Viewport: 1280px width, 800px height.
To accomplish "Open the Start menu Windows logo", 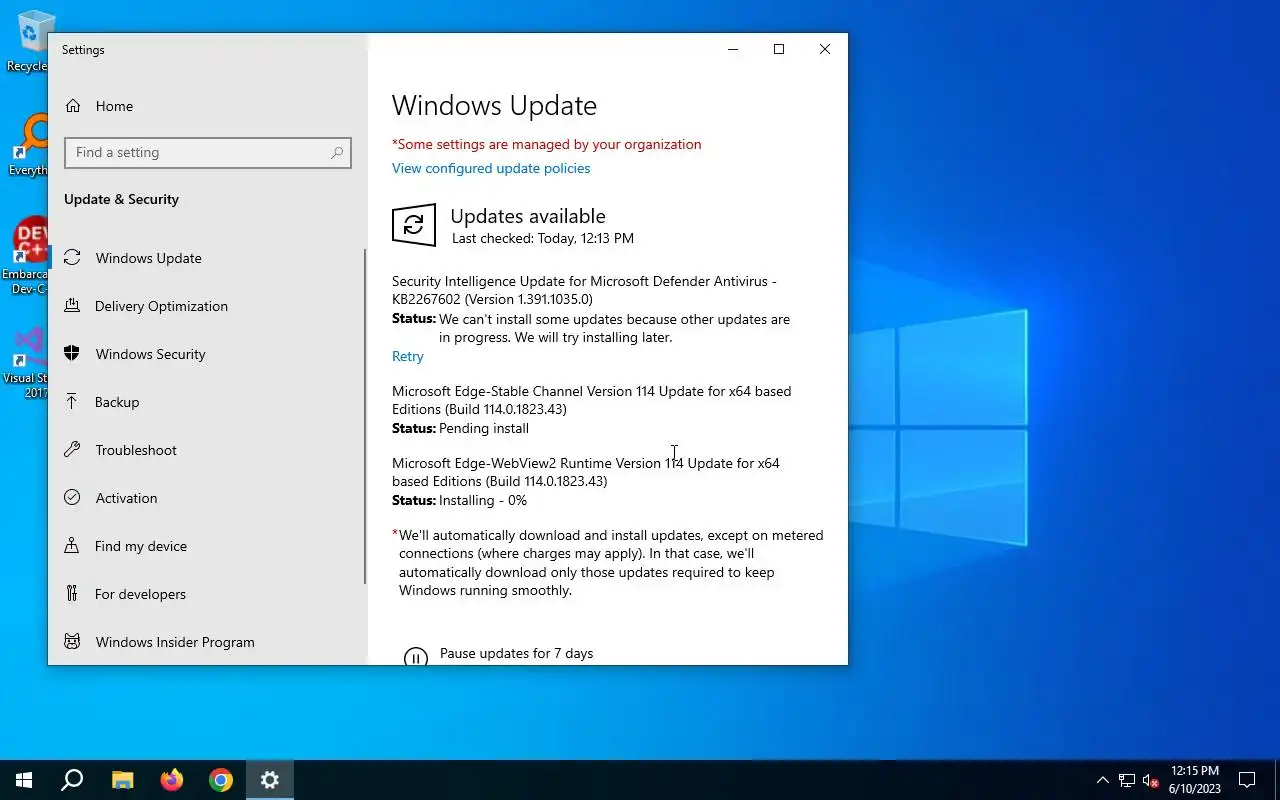I will click(x=24, y=780).
